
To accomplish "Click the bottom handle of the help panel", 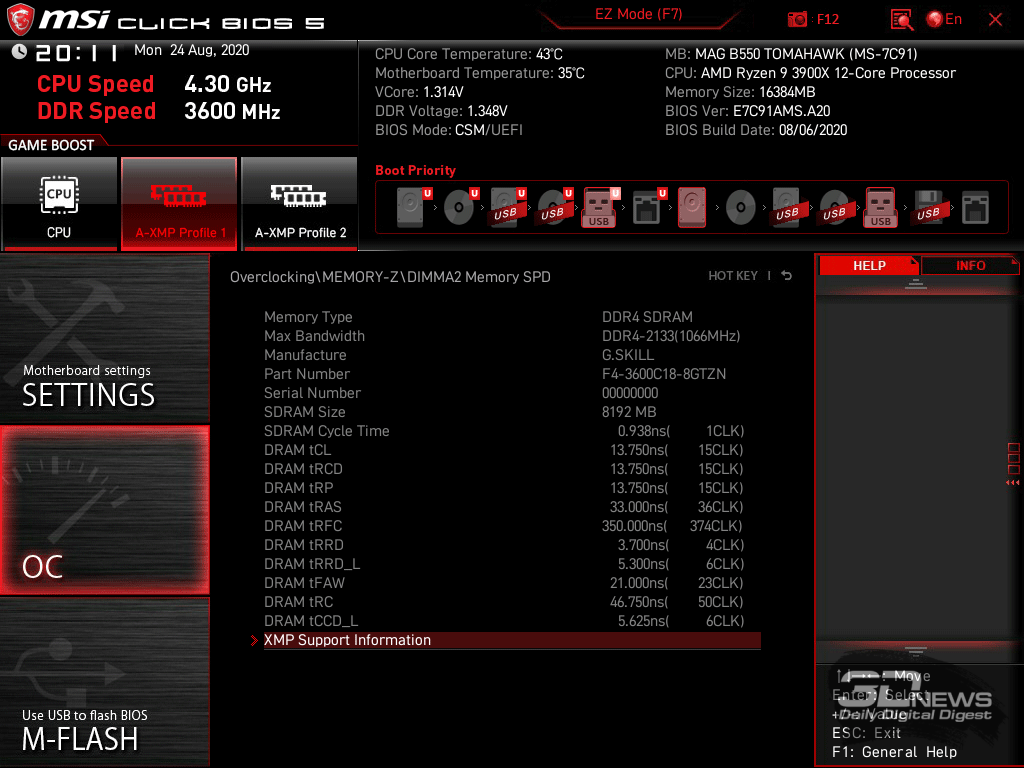I will click(916, 651).
